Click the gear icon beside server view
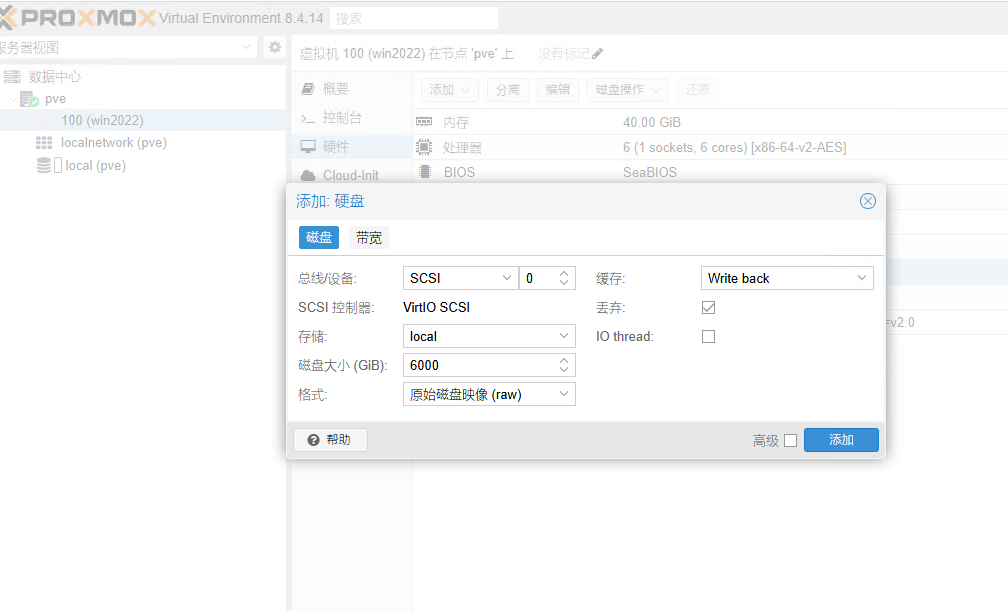The image size is (1008, 611). tap(275, 47)
